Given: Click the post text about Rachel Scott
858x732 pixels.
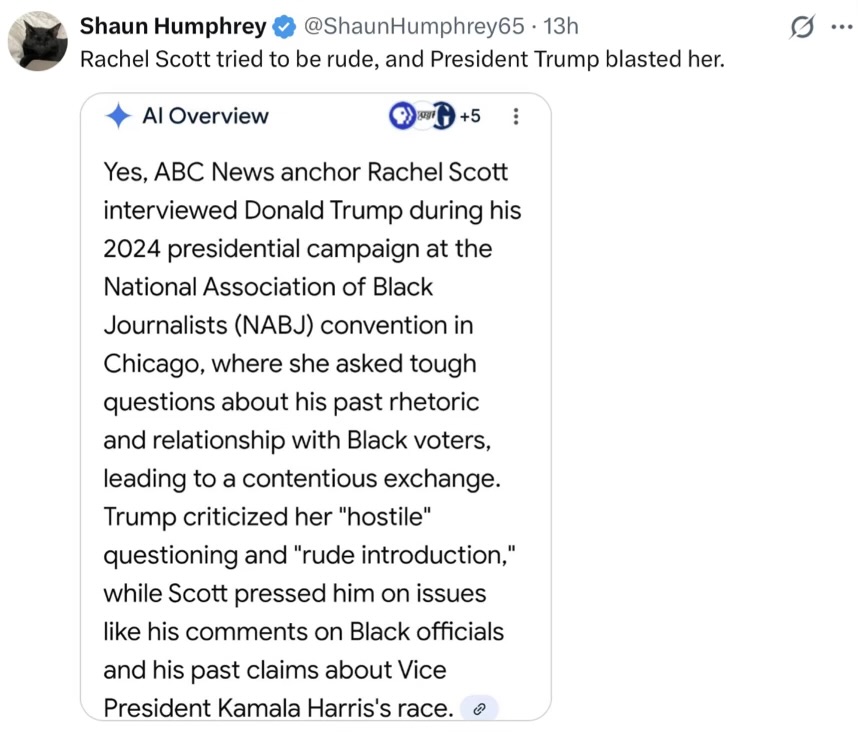Looking at the screenshot, I should [401, 59].
